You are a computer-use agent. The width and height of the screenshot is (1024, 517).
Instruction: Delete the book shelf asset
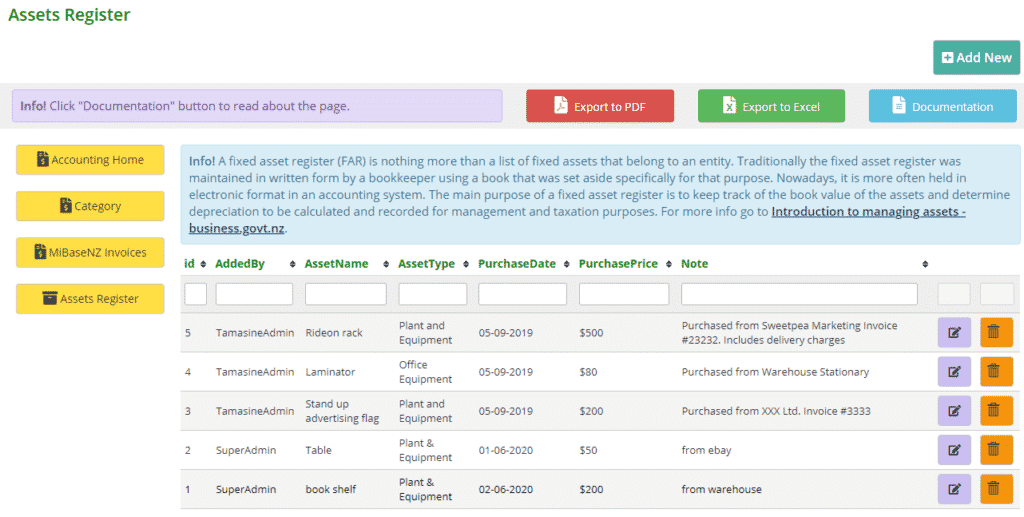(x=996, y=490)
